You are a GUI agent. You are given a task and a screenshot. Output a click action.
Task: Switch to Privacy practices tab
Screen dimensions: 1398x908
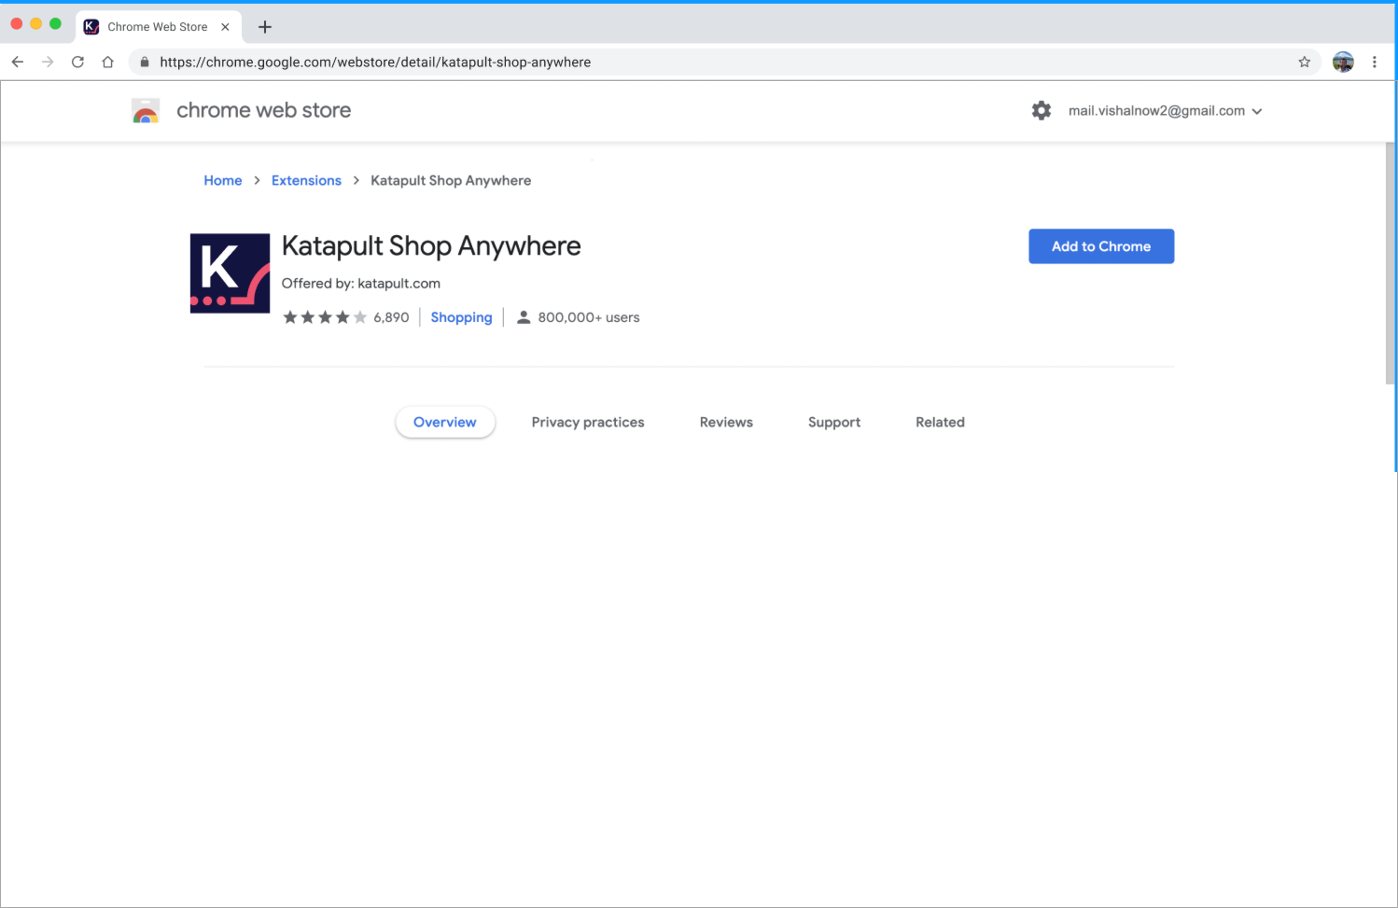pos(588,422)
